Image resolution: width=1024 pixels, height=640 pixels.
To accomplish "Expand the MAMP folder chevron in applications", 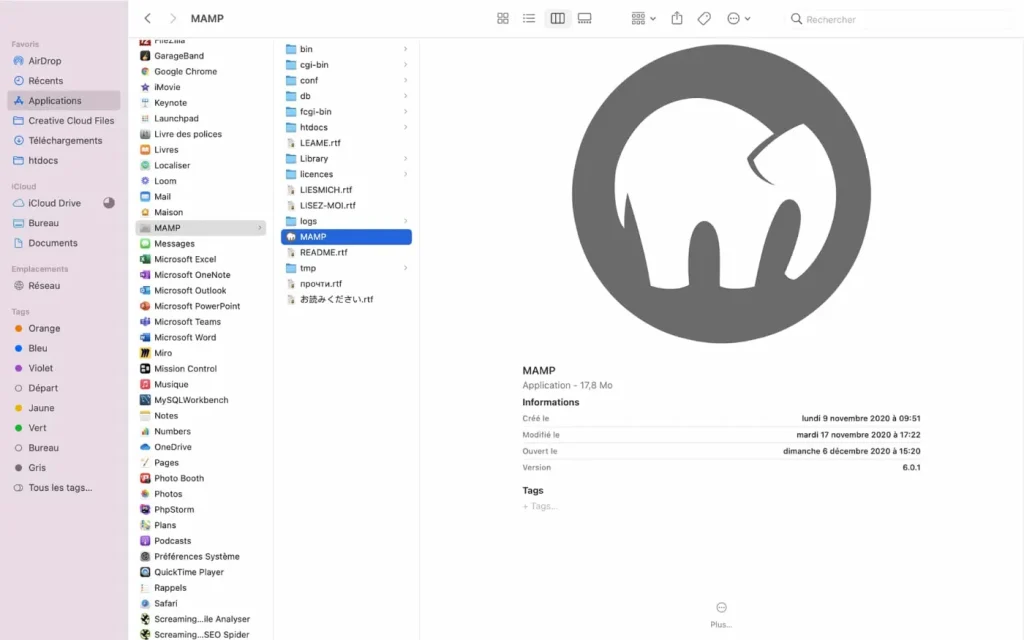I will (x=259, y=228).
